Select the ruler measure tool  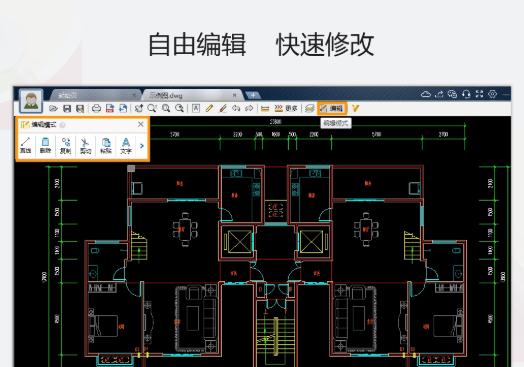click(x=265, y=108)
